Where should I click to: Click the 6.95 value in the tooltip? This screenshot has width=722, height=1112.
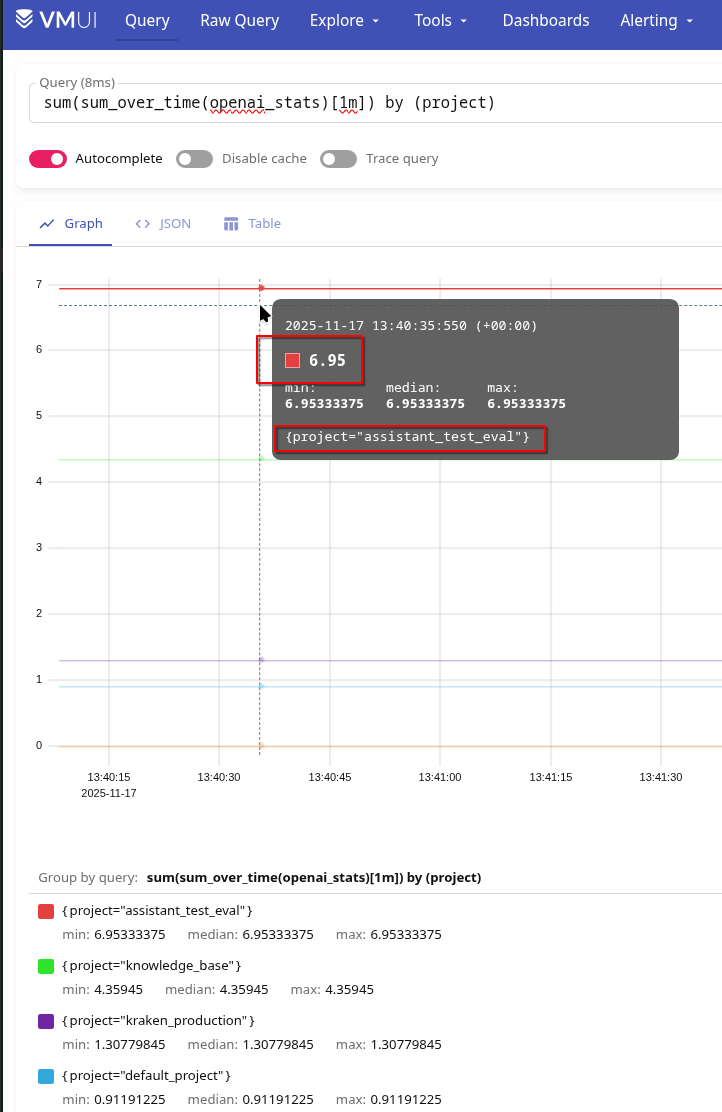[327, 360]
